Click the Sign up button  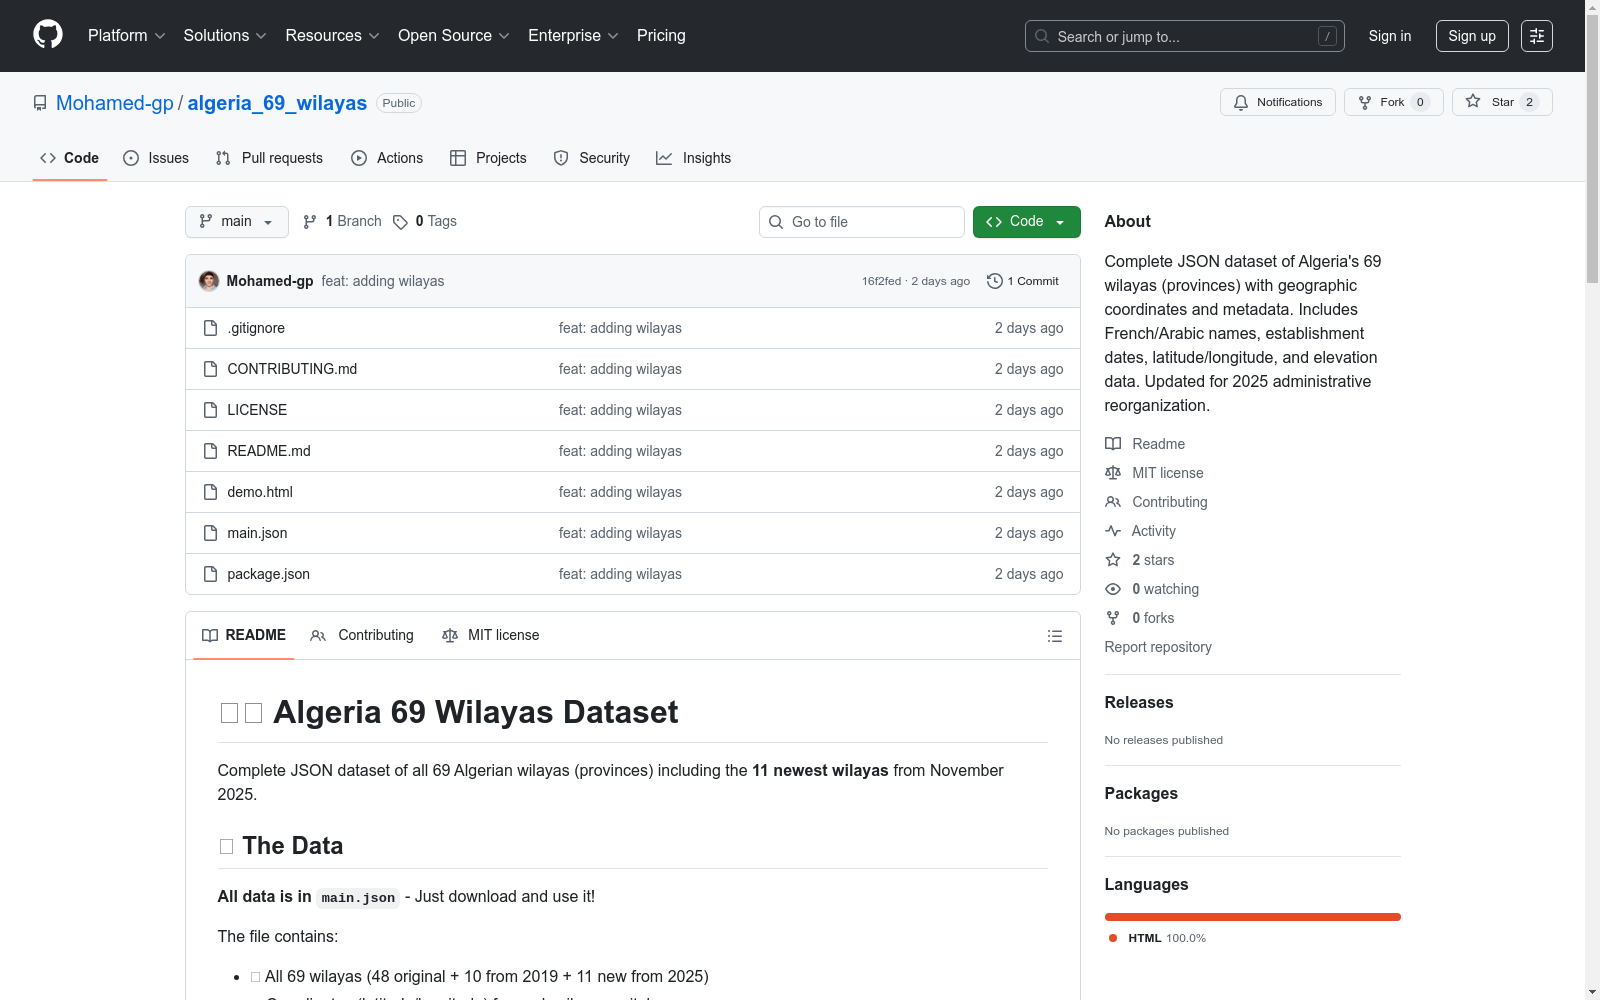click(x=1472, y=36)
